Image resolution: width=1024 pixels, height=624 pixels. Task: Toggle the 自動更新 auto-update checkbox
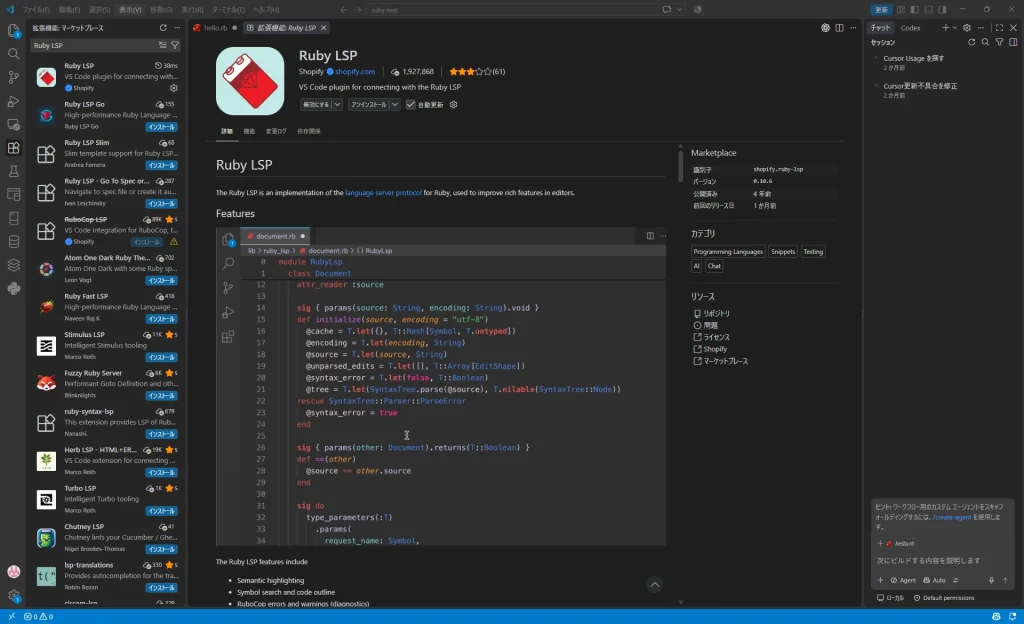(x=410, y=104)
